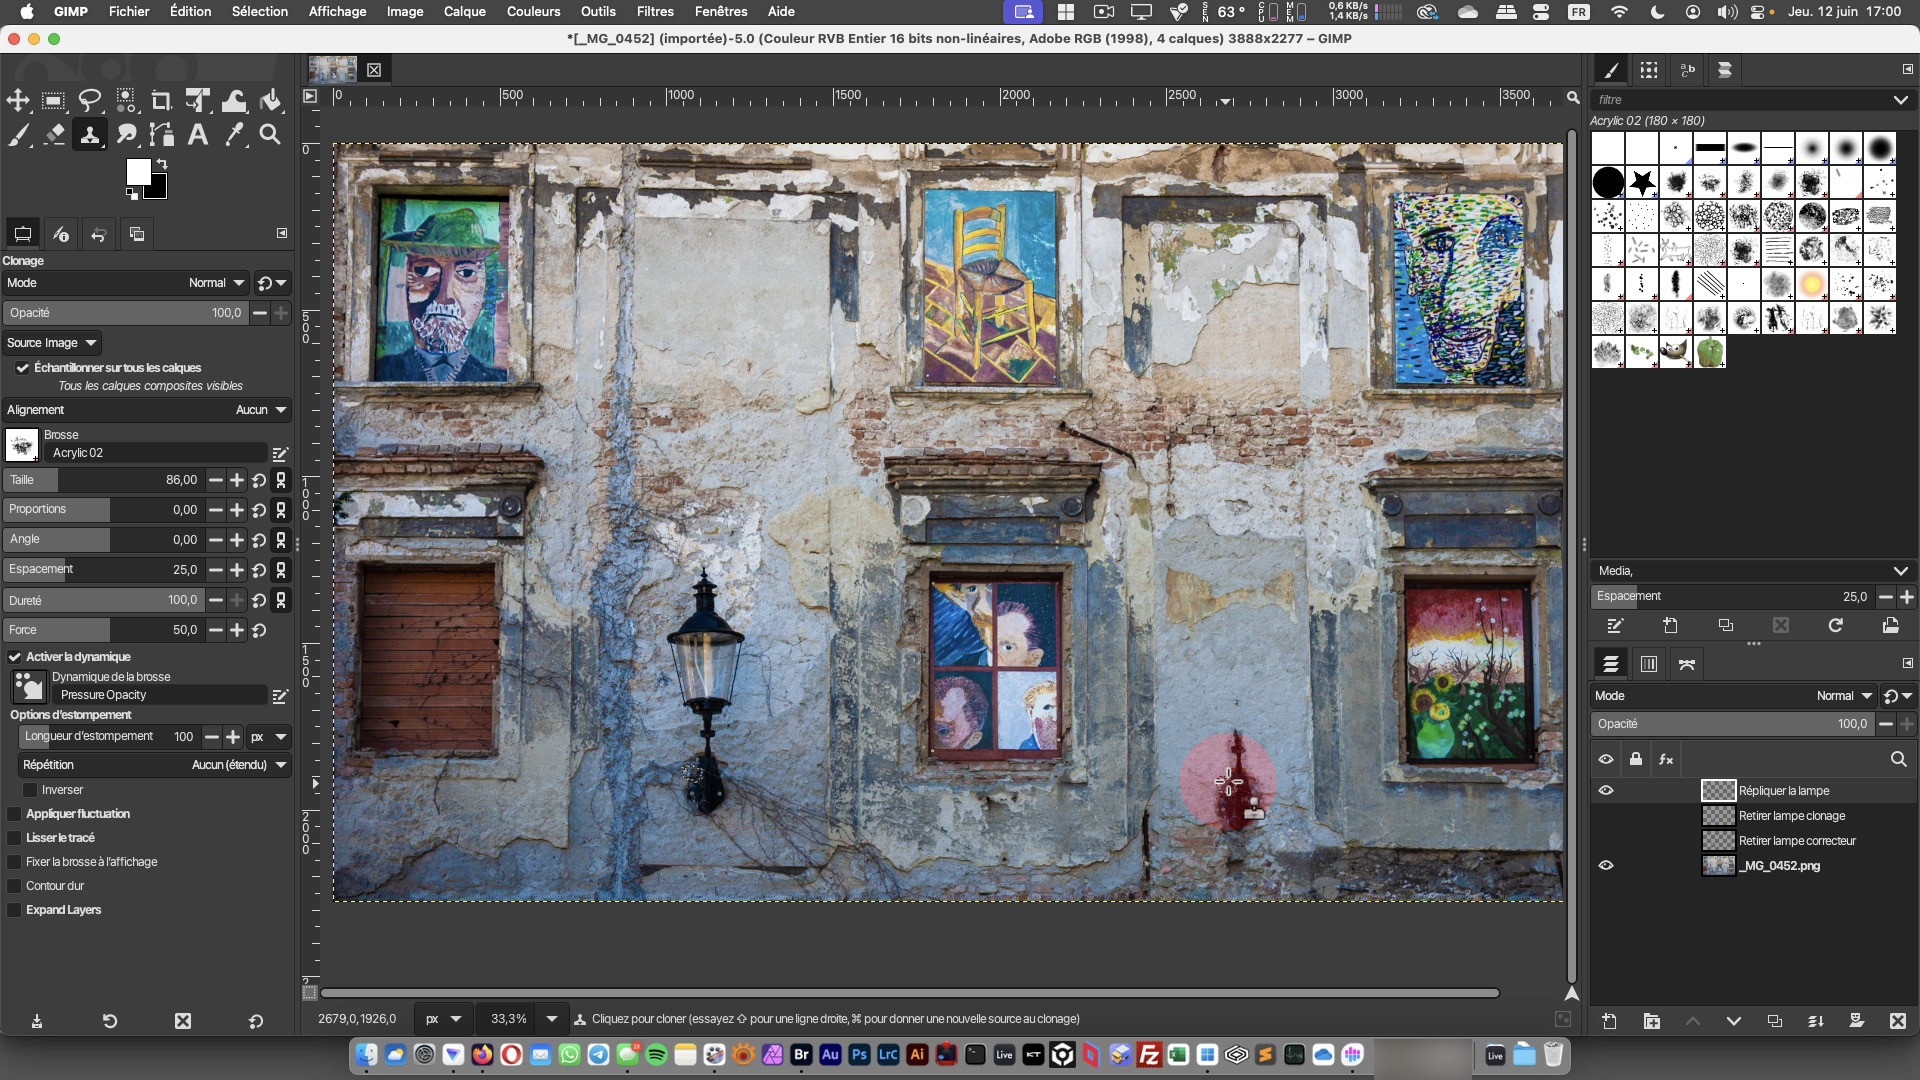Open the Répétition dropdown

154,765
